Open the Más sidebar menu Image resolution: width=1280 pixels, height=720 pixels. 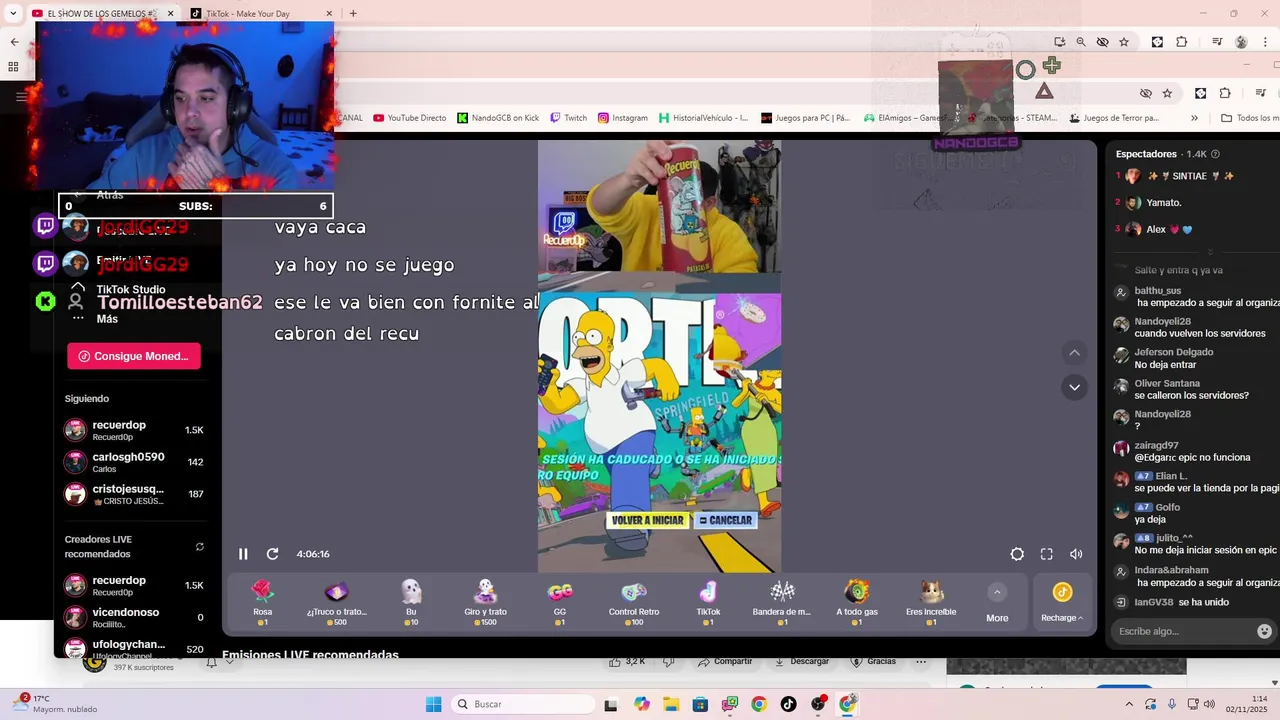tap(107, 319)
